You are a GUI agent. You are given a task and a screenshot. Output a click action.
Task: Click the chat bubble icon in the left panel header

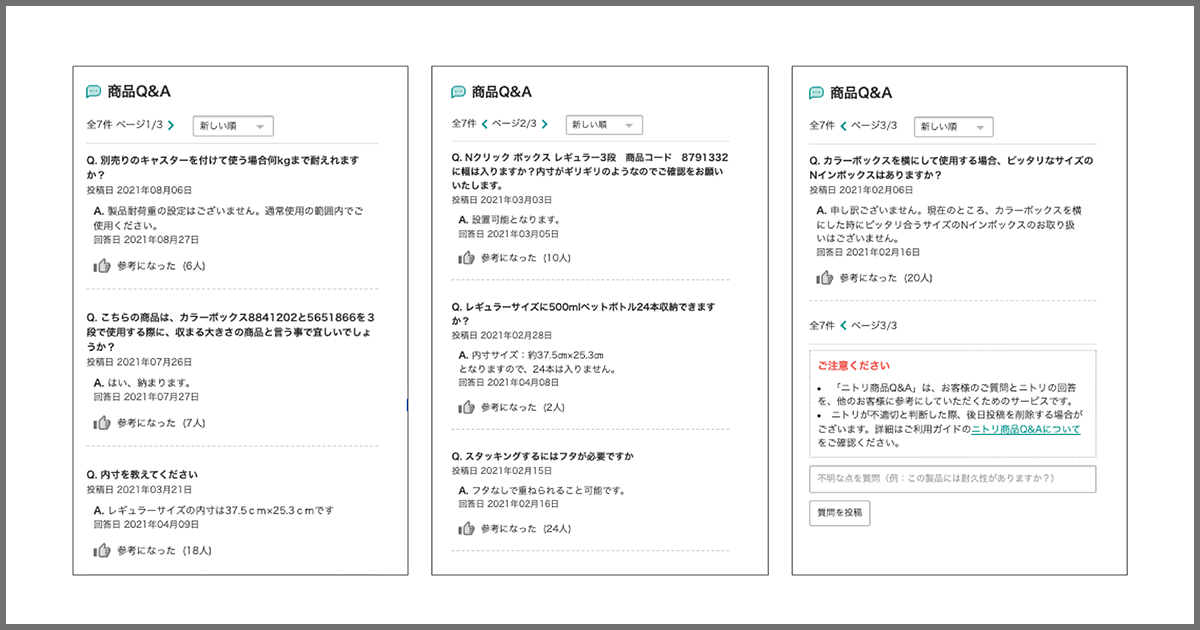pos(94,92)
